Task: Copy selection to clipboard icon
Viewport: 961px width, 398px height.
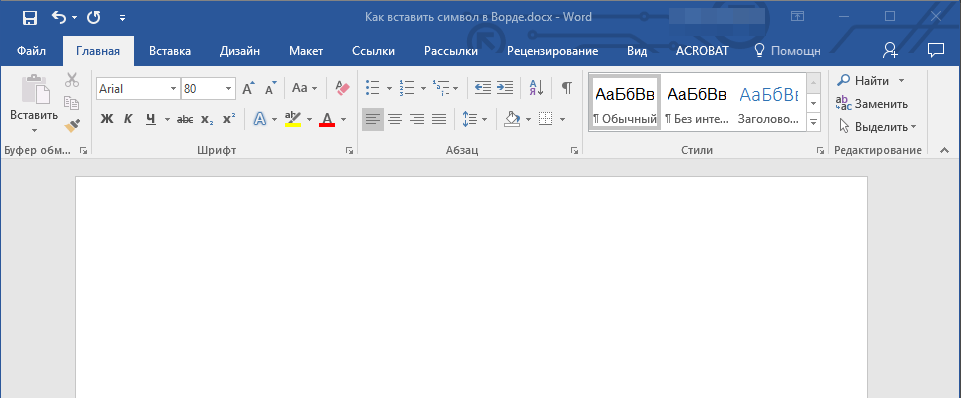Action: click(72, 102)
